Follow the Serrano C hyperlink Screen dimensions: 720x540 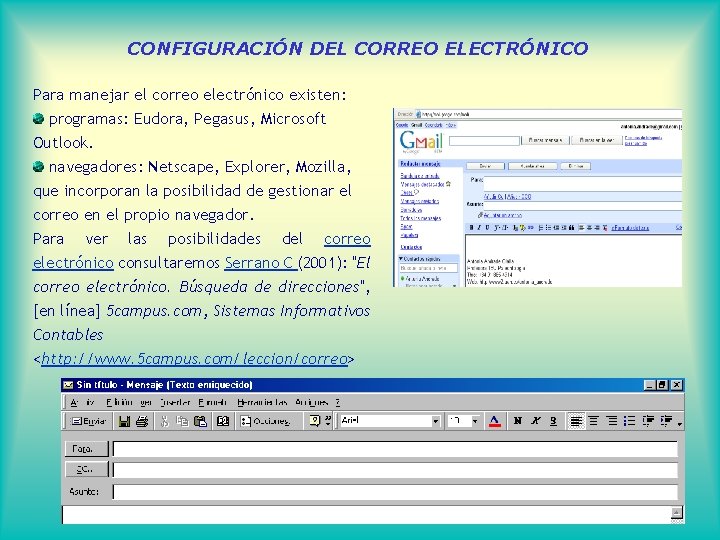261,263
